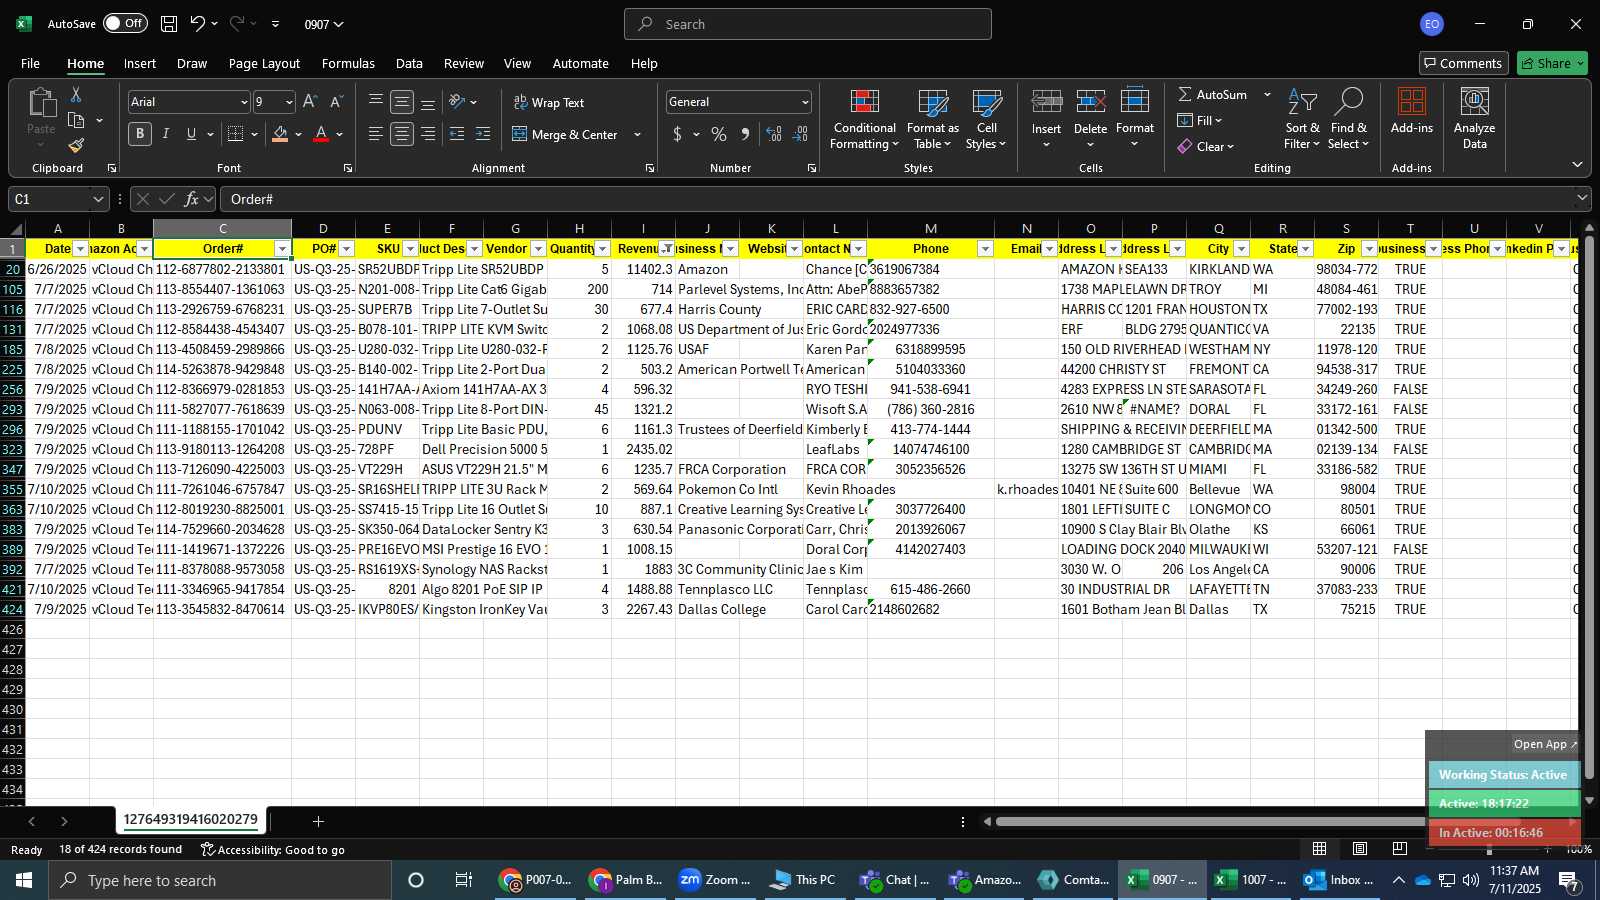This screenshot has height=900, width=1600.
Task: Open Cell Styles gallery
Action: (986, 119)
